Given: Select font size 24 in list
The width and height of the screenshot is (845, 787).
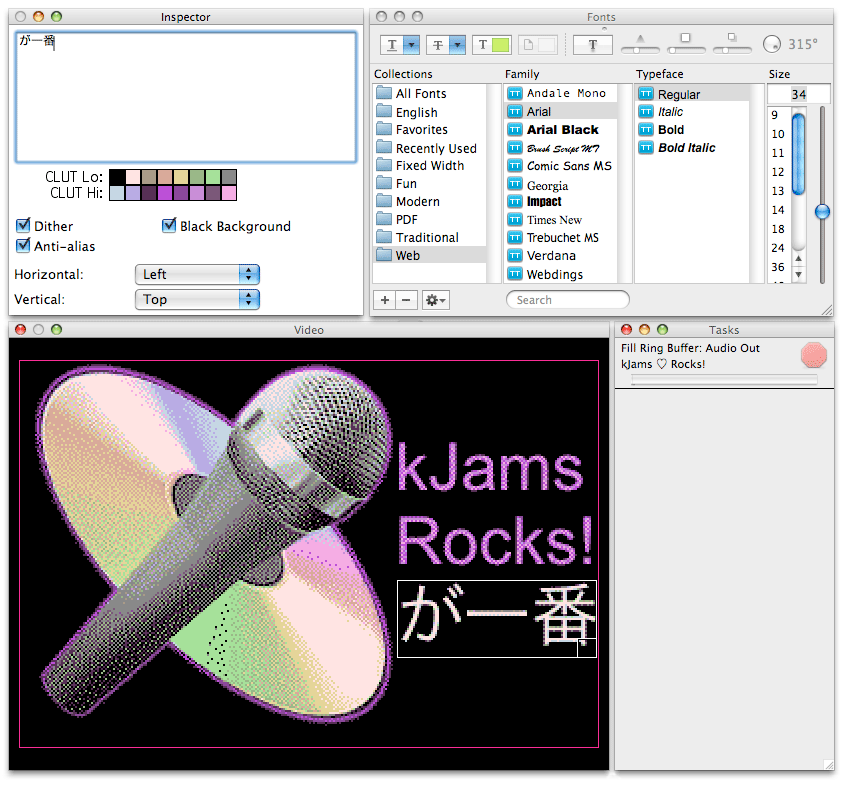Looking at the screenshot, I should tap(778, 248).
